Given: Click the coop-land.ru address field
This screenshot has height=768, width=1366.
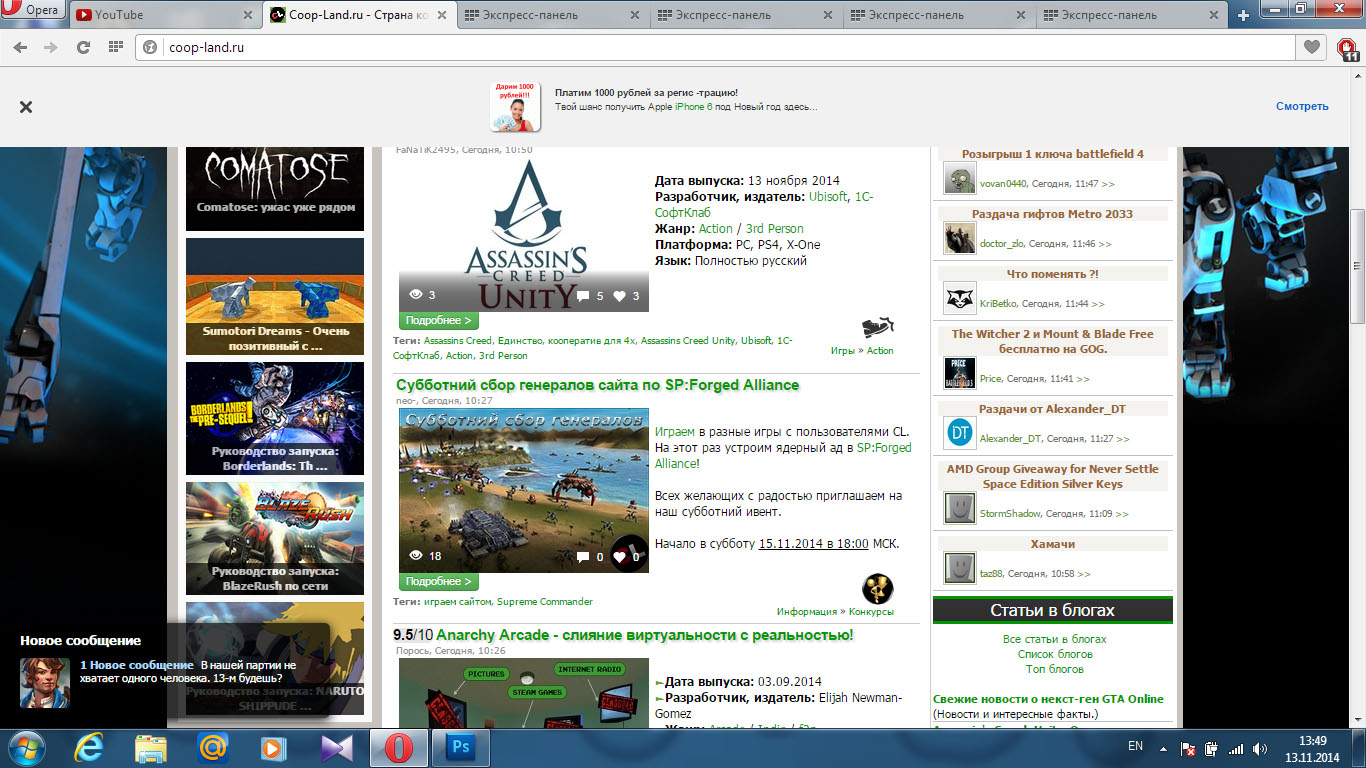Looking at the screenshot, I should [714, 47].
